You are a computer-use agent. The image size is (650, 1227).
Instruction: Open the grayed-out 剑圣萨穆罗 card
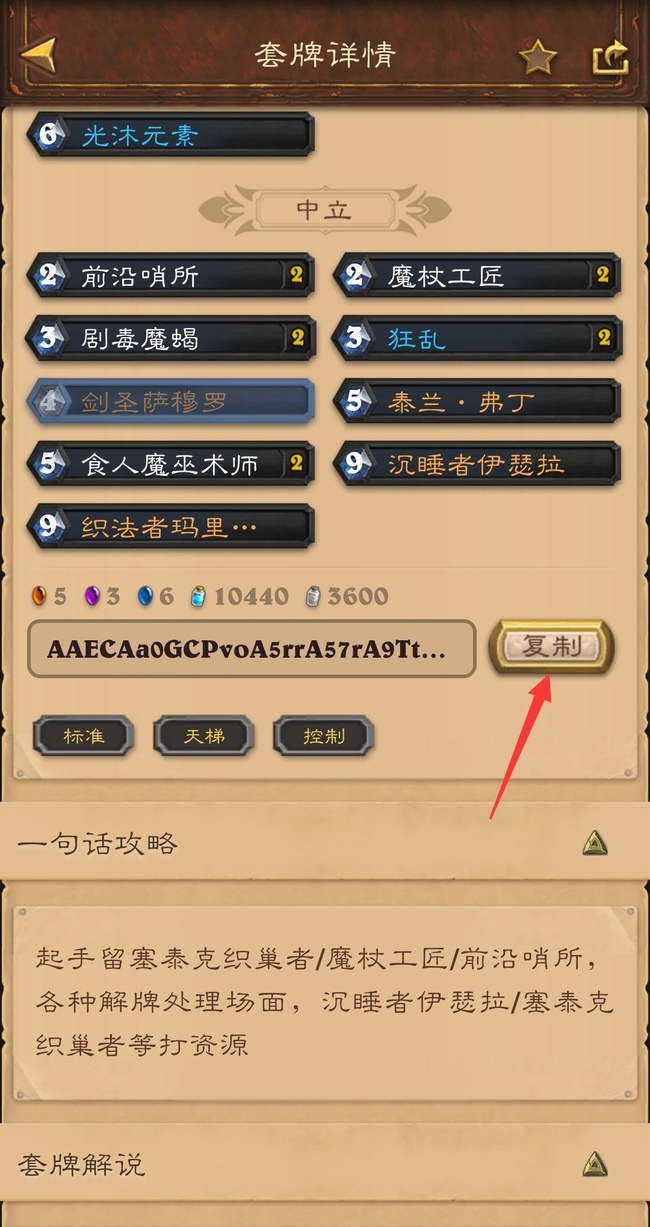(x=171, y=402)
